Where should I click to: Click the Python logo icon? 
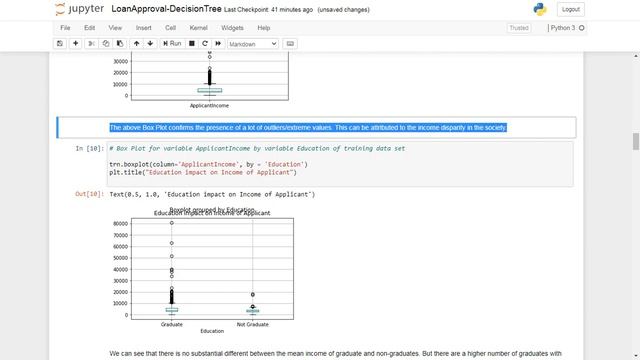click(540, 9)
